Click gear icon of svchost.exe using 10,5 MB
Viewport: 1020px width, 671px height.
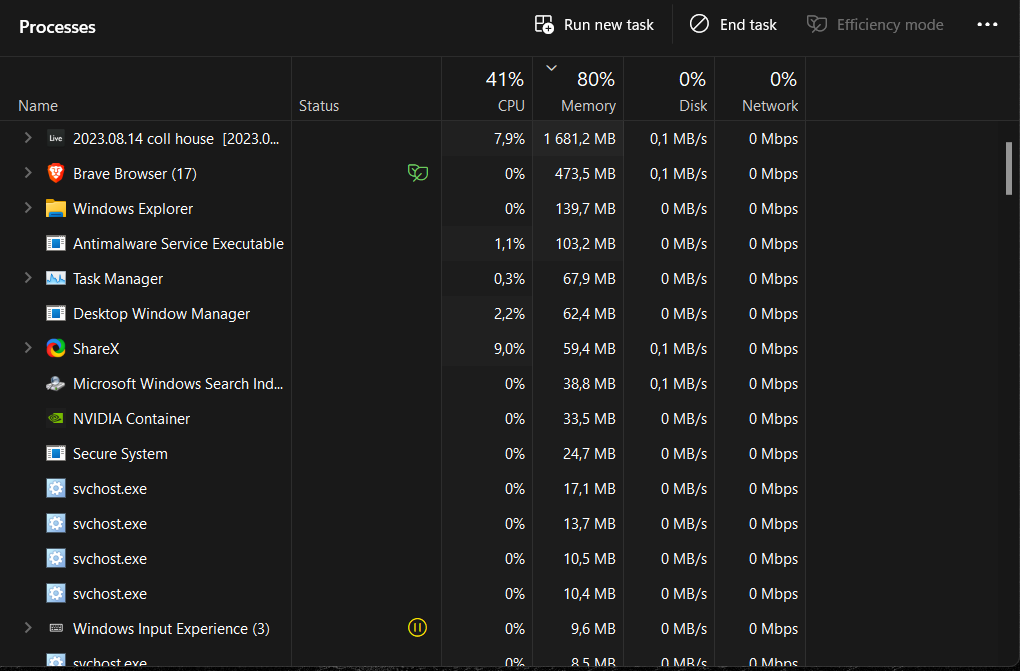click(56, 558)
